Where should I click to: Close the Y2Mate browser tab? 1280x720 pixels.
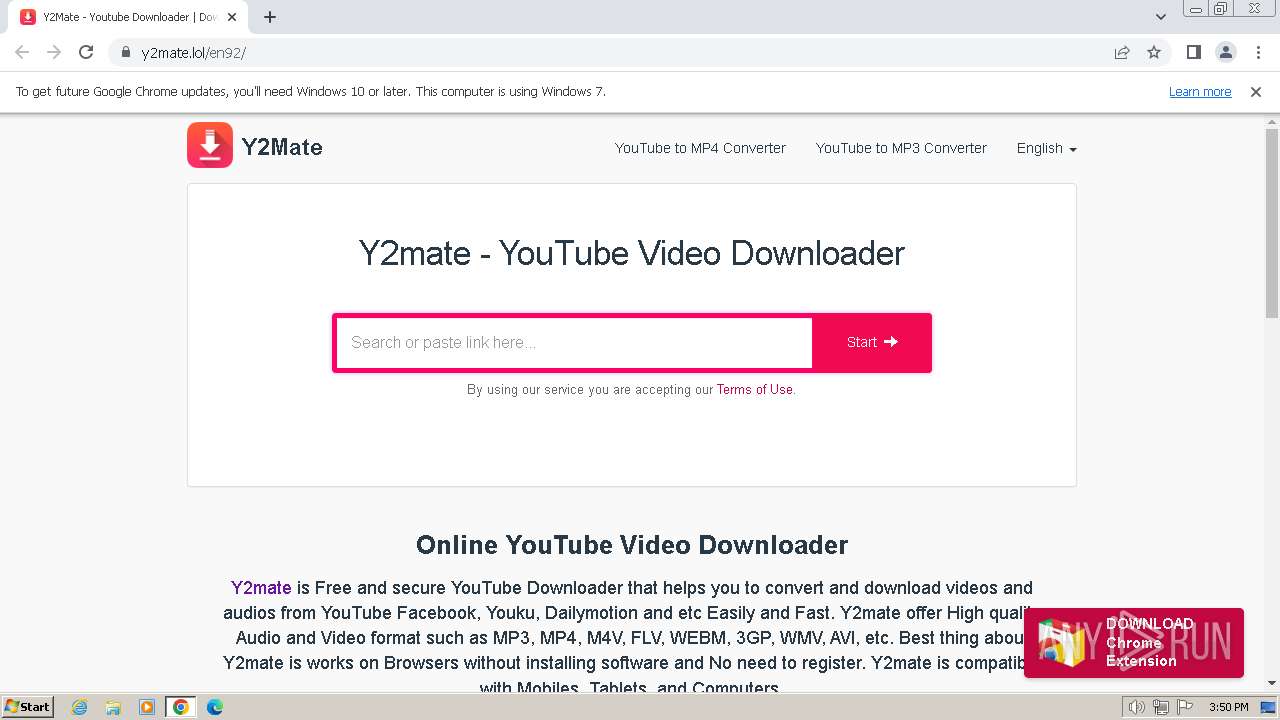click(x=232, y=17)
